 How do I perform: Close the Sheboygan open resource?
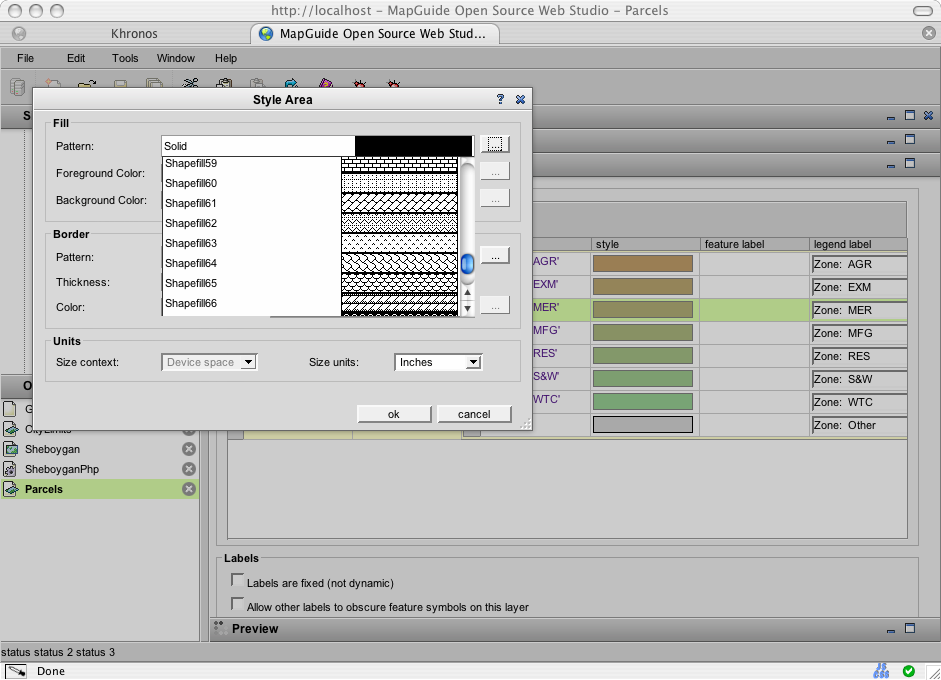point(189,449)
